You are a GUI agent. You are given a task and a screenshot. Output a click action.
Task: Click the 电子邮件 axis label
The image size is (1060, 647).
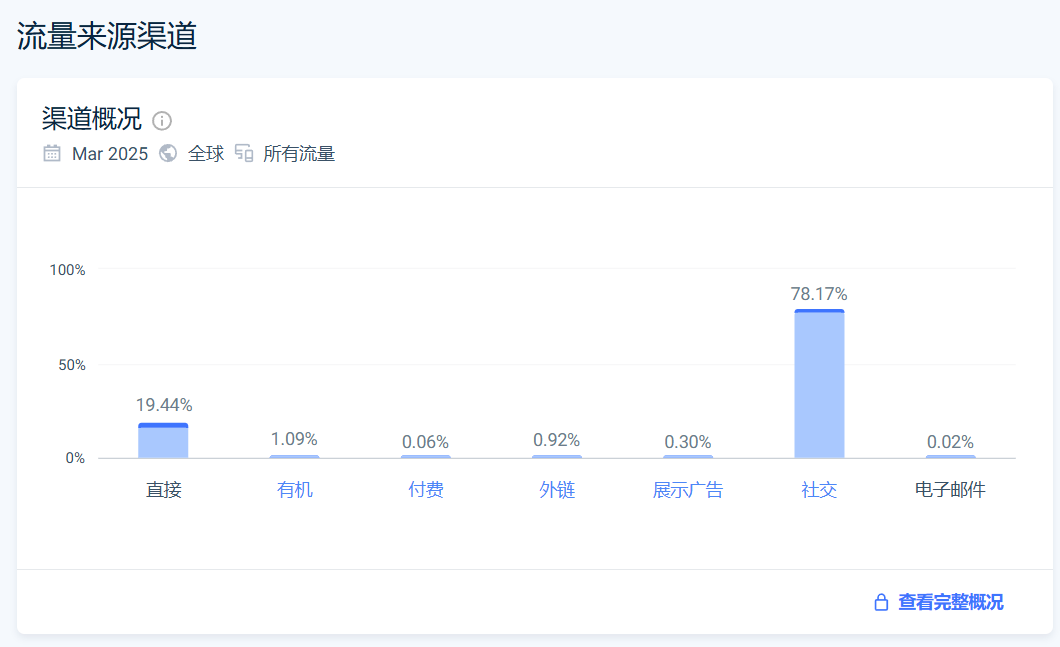coord(950,490)
